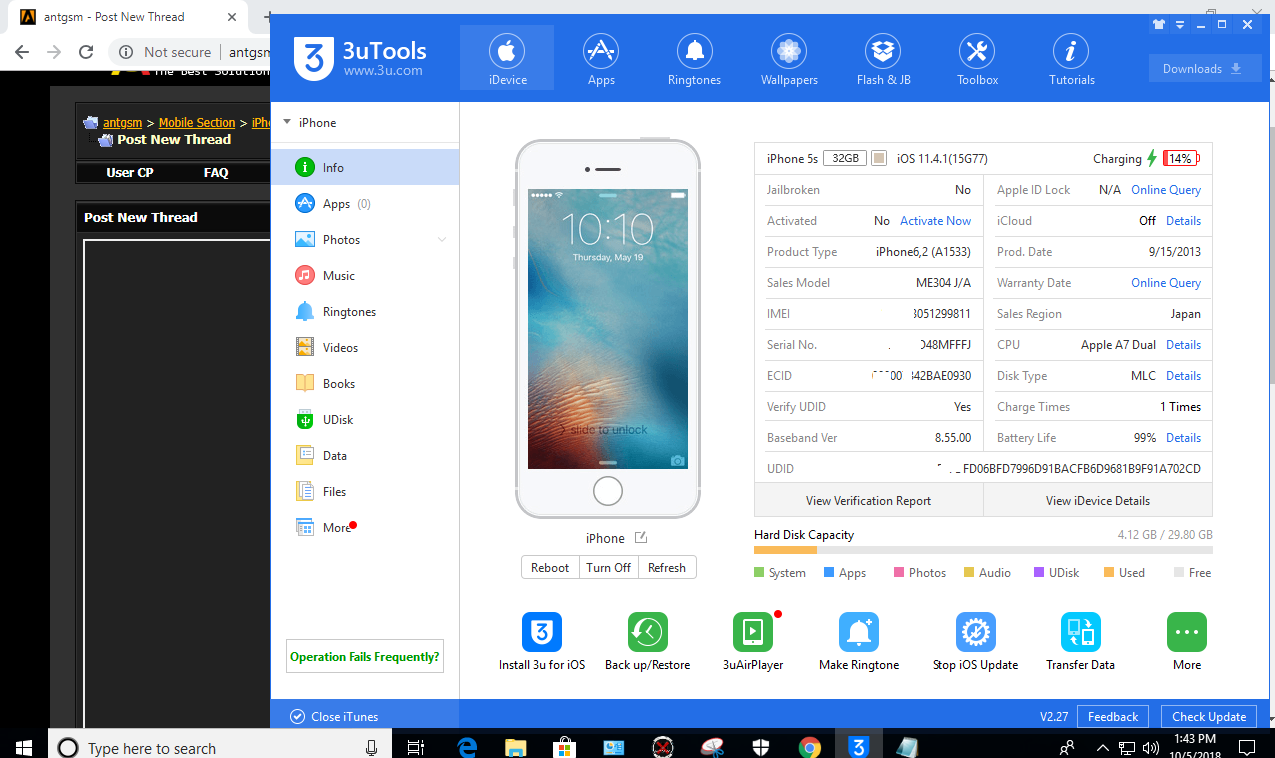
Task: Select Data in the sidebar
Action: 365,455
